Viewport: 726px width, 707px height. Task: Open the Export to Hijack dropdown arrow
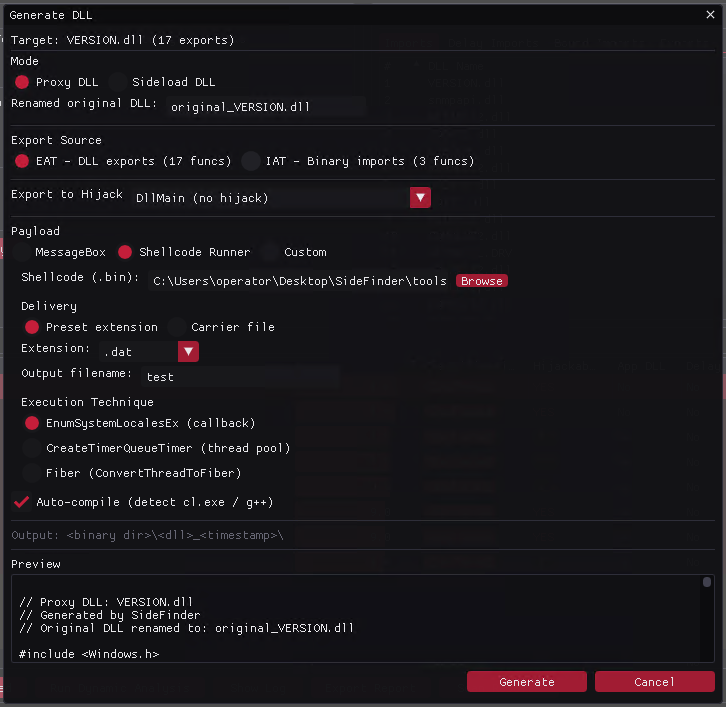click(x=420, y=198)
